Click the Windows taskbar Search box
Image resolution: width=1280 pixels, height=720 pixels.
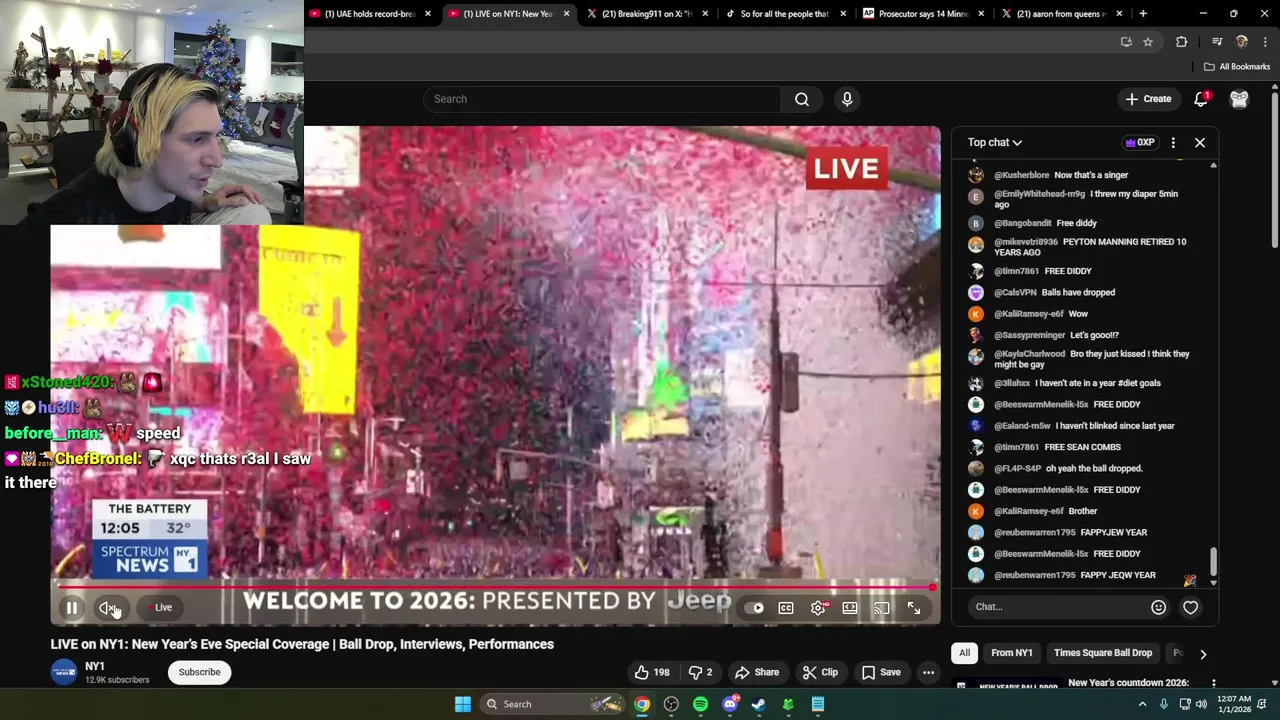pyautogui.click(x=555, y=704)
